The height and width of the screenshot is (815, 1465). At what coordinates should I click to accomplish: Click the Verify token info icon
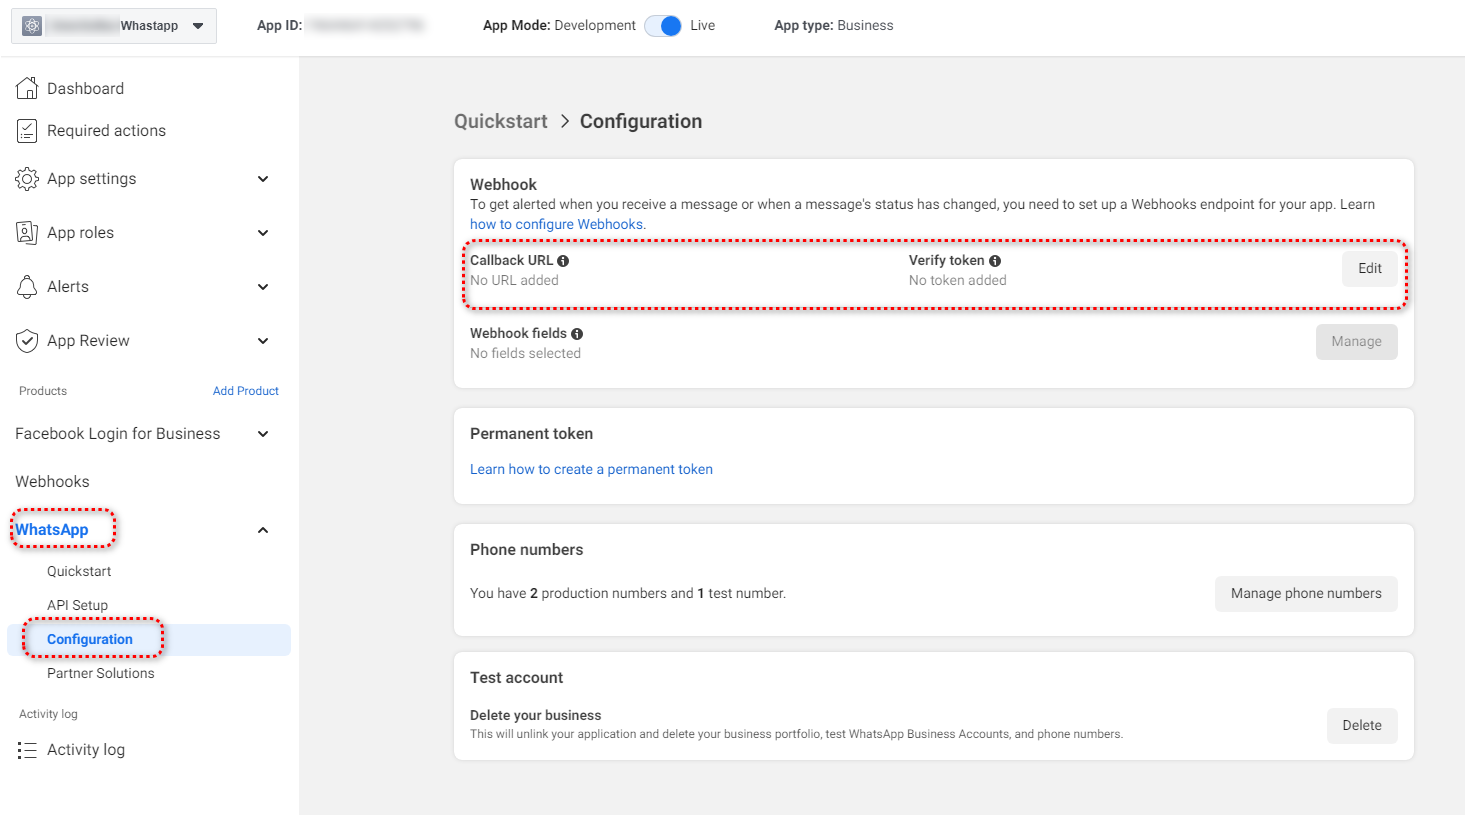(995, 261)
